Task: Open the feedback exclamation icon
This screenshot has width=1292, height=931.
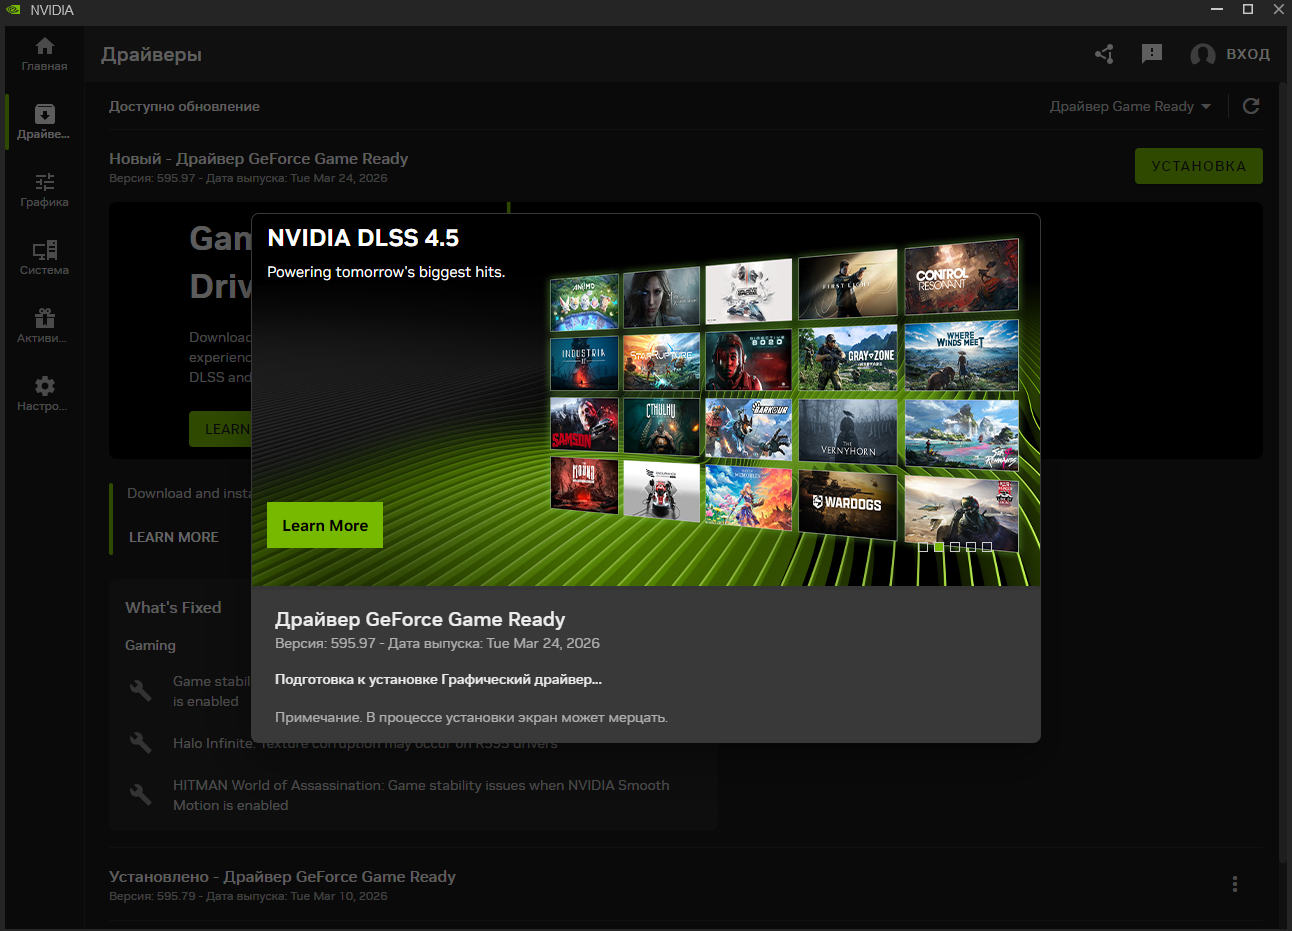Action: tap(1152, 54)
